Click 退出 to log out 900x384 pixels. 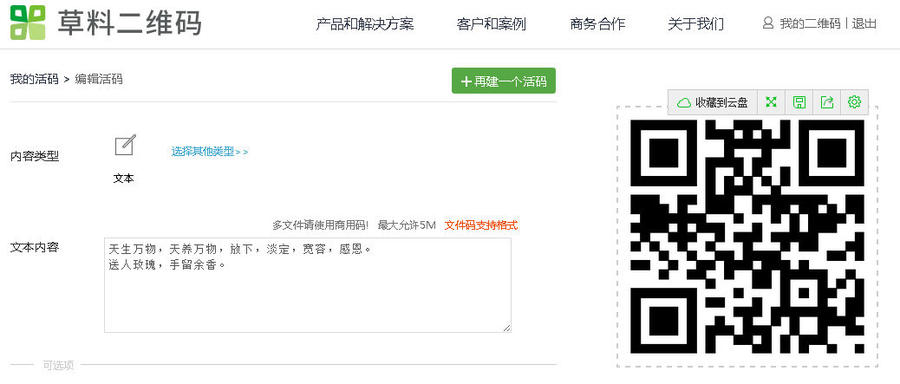pyautogui.click(x=864, y=24)
